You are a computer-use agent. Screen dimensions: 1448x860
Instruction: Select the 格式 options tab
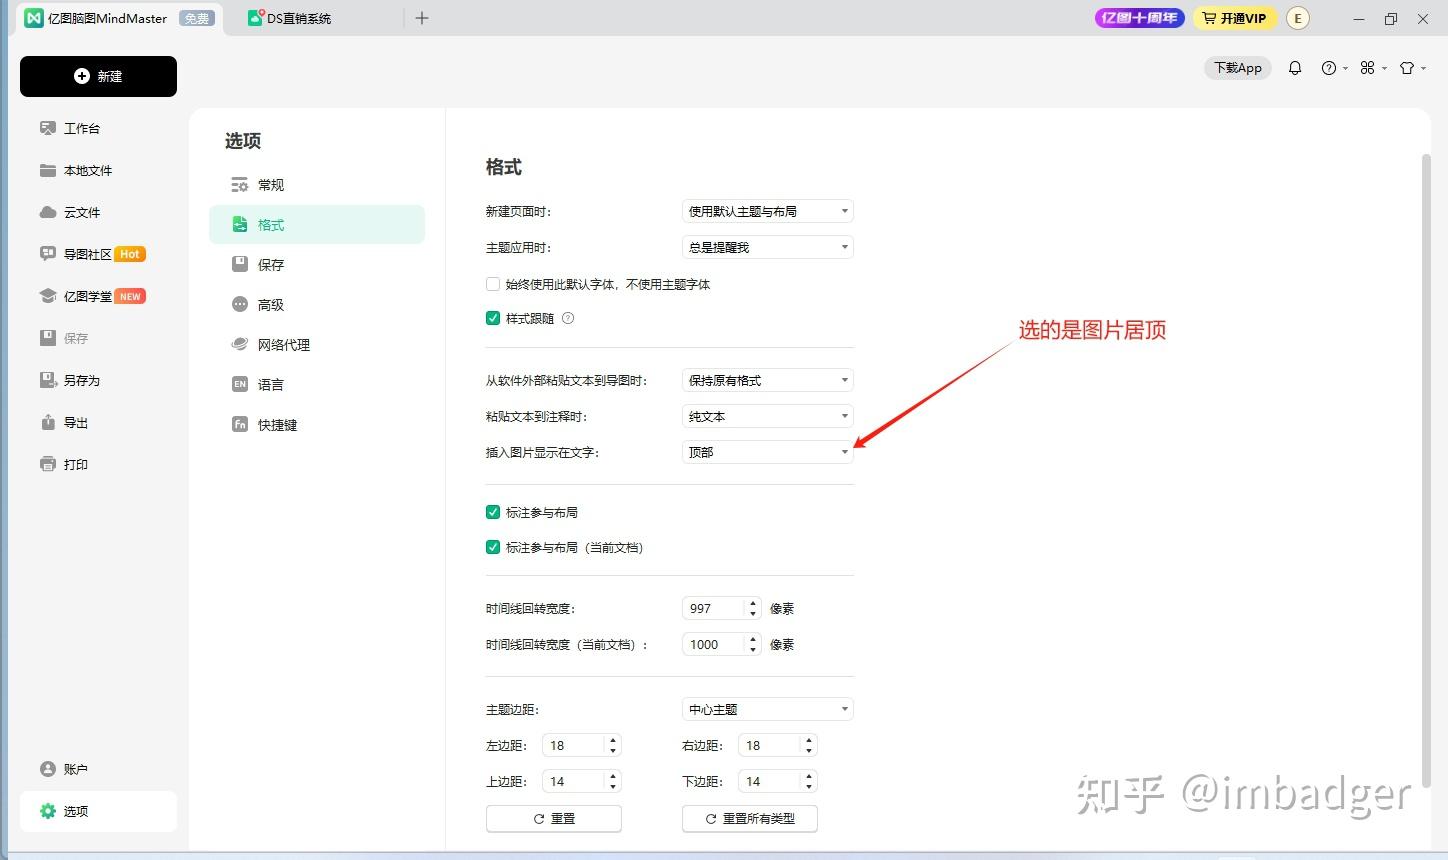coord(317,225)
